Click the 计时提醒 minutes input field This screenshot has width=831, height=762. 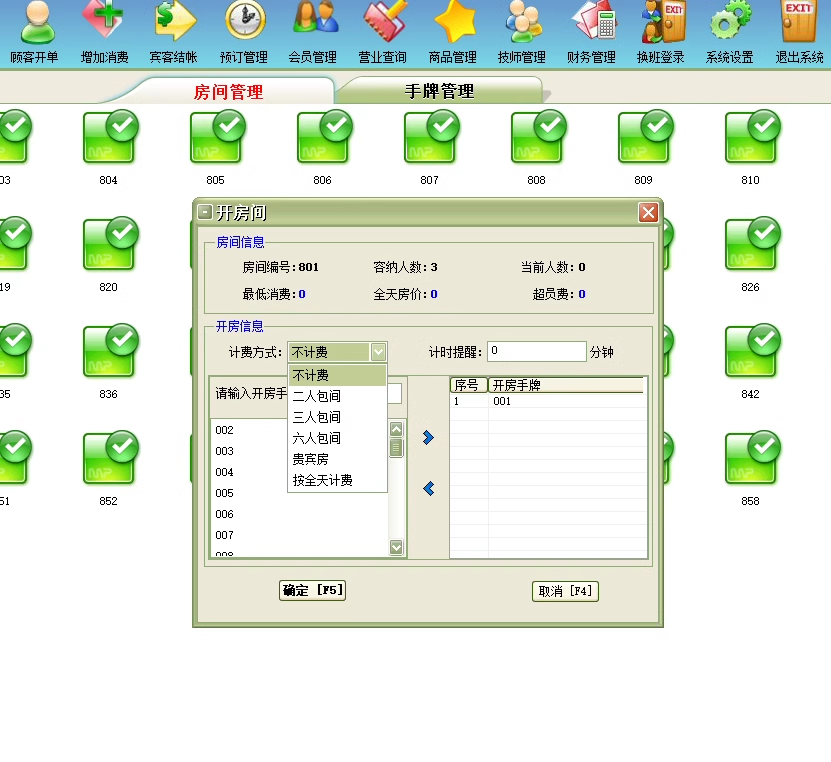(536, 351)
